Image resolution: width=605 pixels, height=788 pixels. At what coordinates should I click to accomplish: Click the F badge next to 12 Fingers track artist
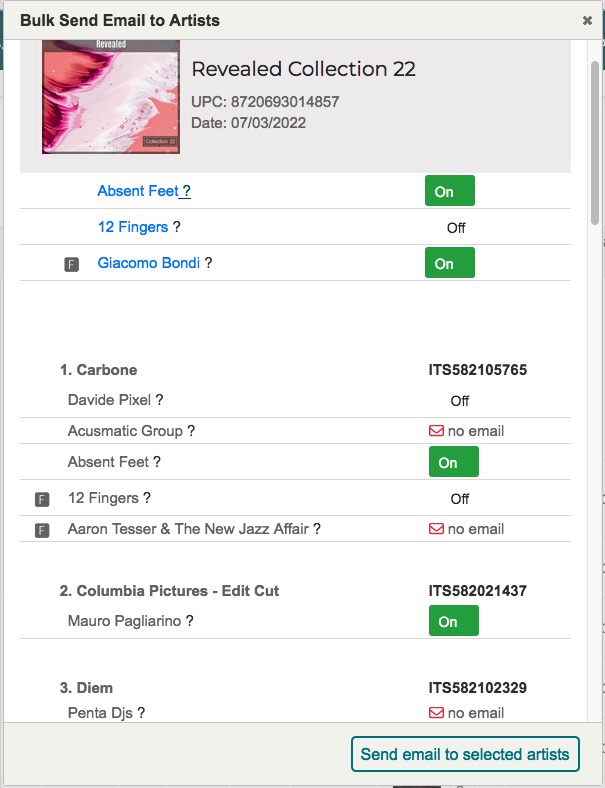[x=42, y=500]
